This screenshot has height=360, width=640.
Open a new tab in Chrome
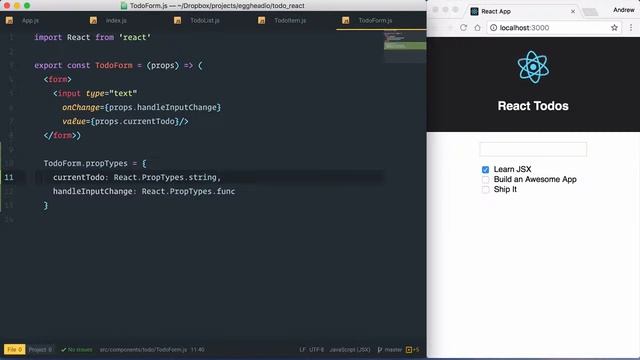(x=590, y=12)
